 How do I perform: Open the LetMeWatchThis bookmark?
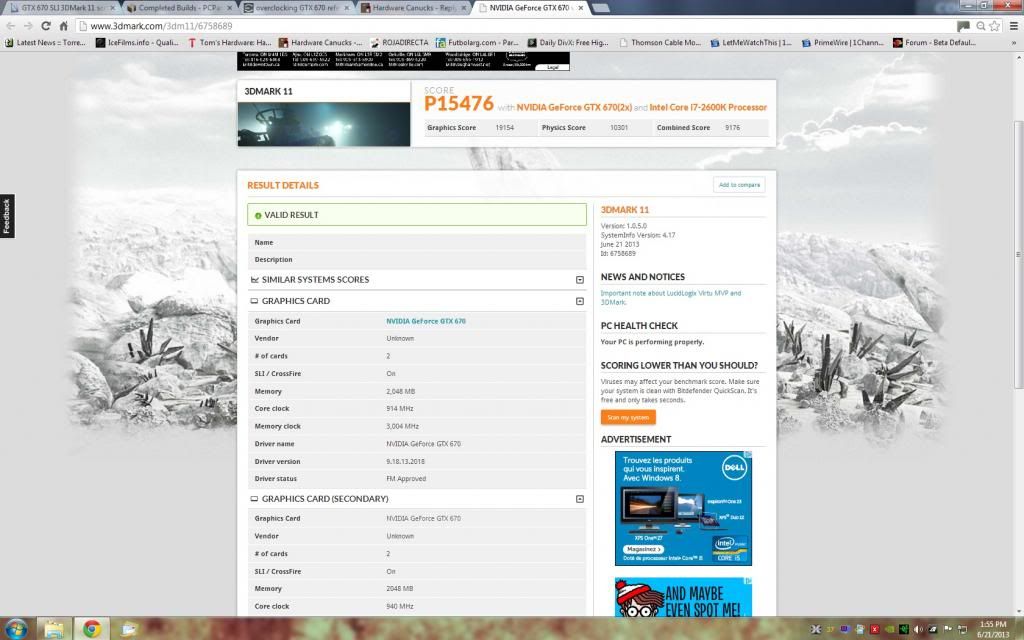tap(751, 43)
